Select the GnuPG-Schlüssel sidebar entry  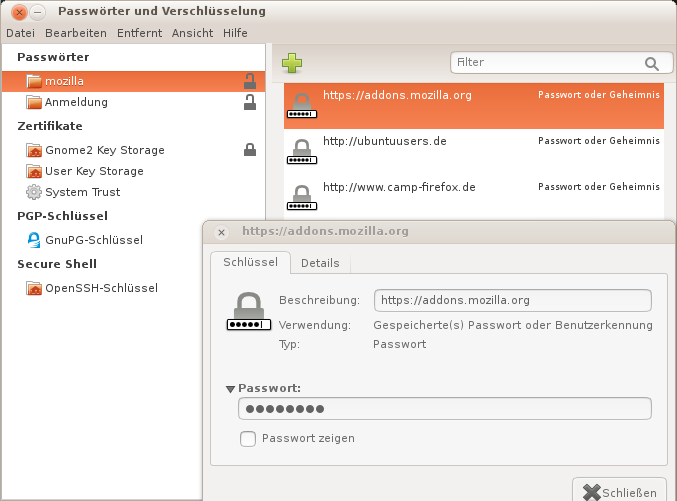(x=93, y=240)
